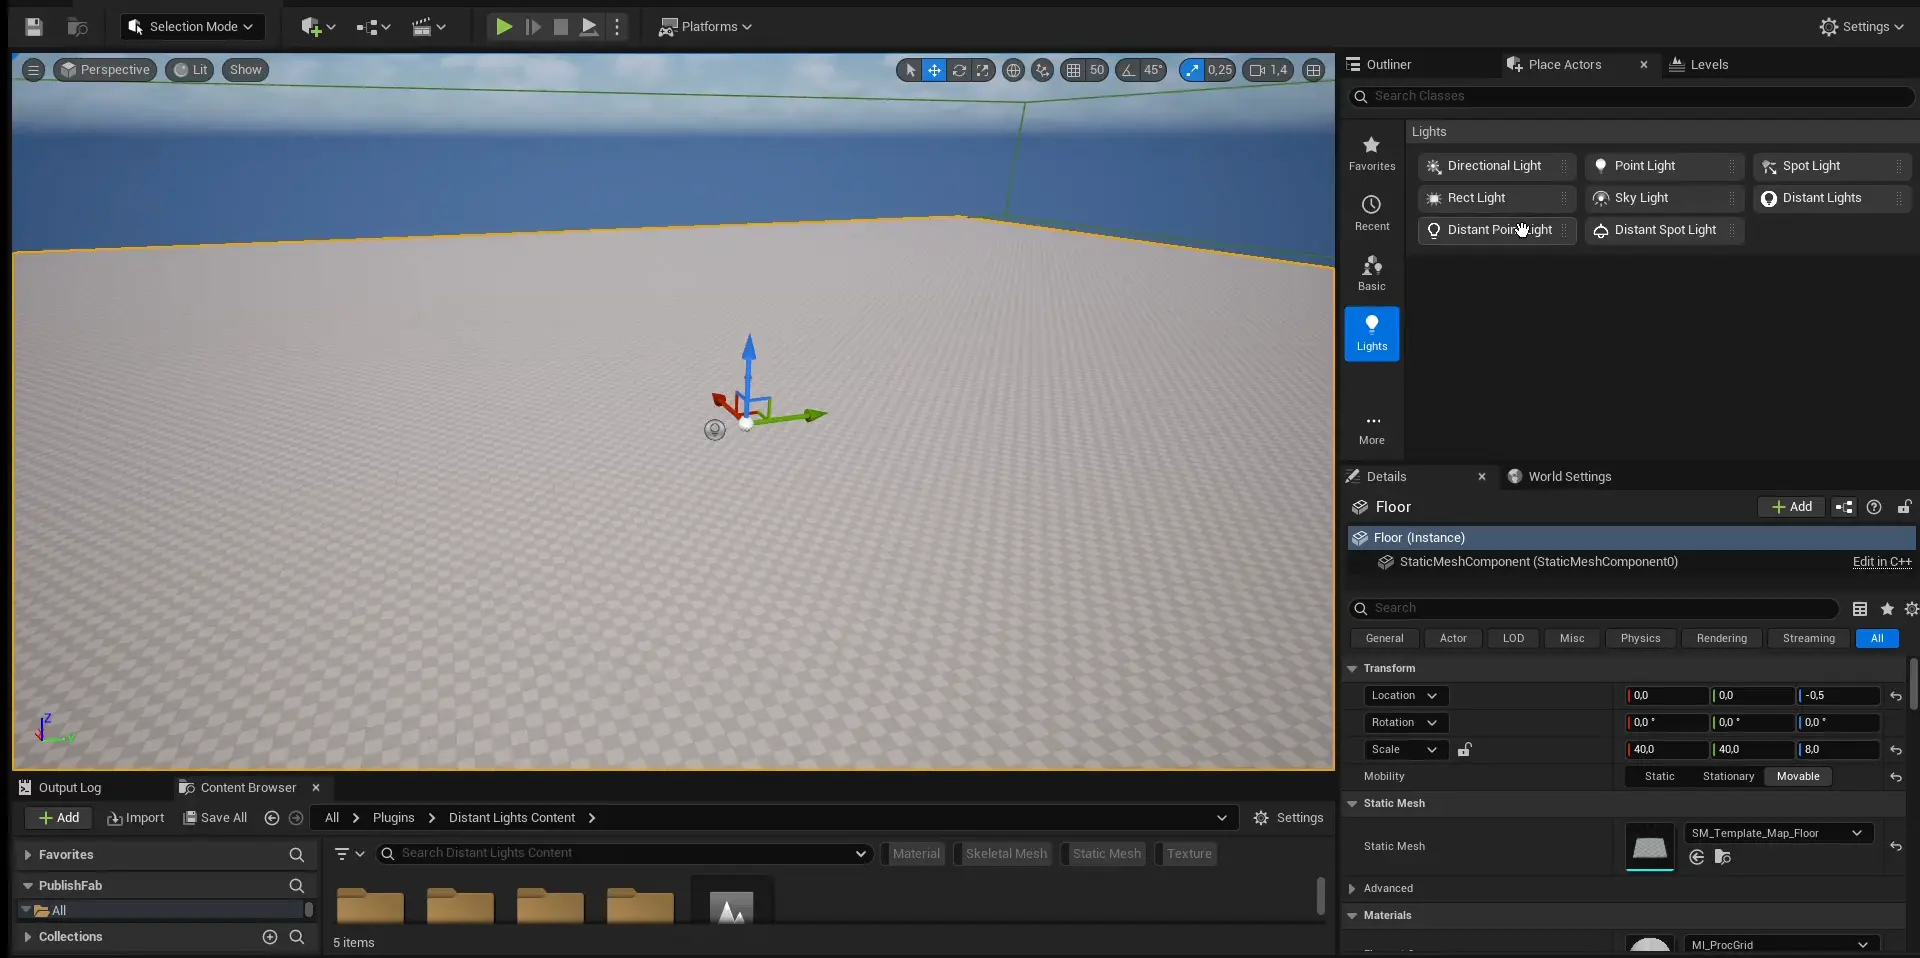
Task: Change grid snap value 50
Action: pyautogui.click(x=1097, y=70)
